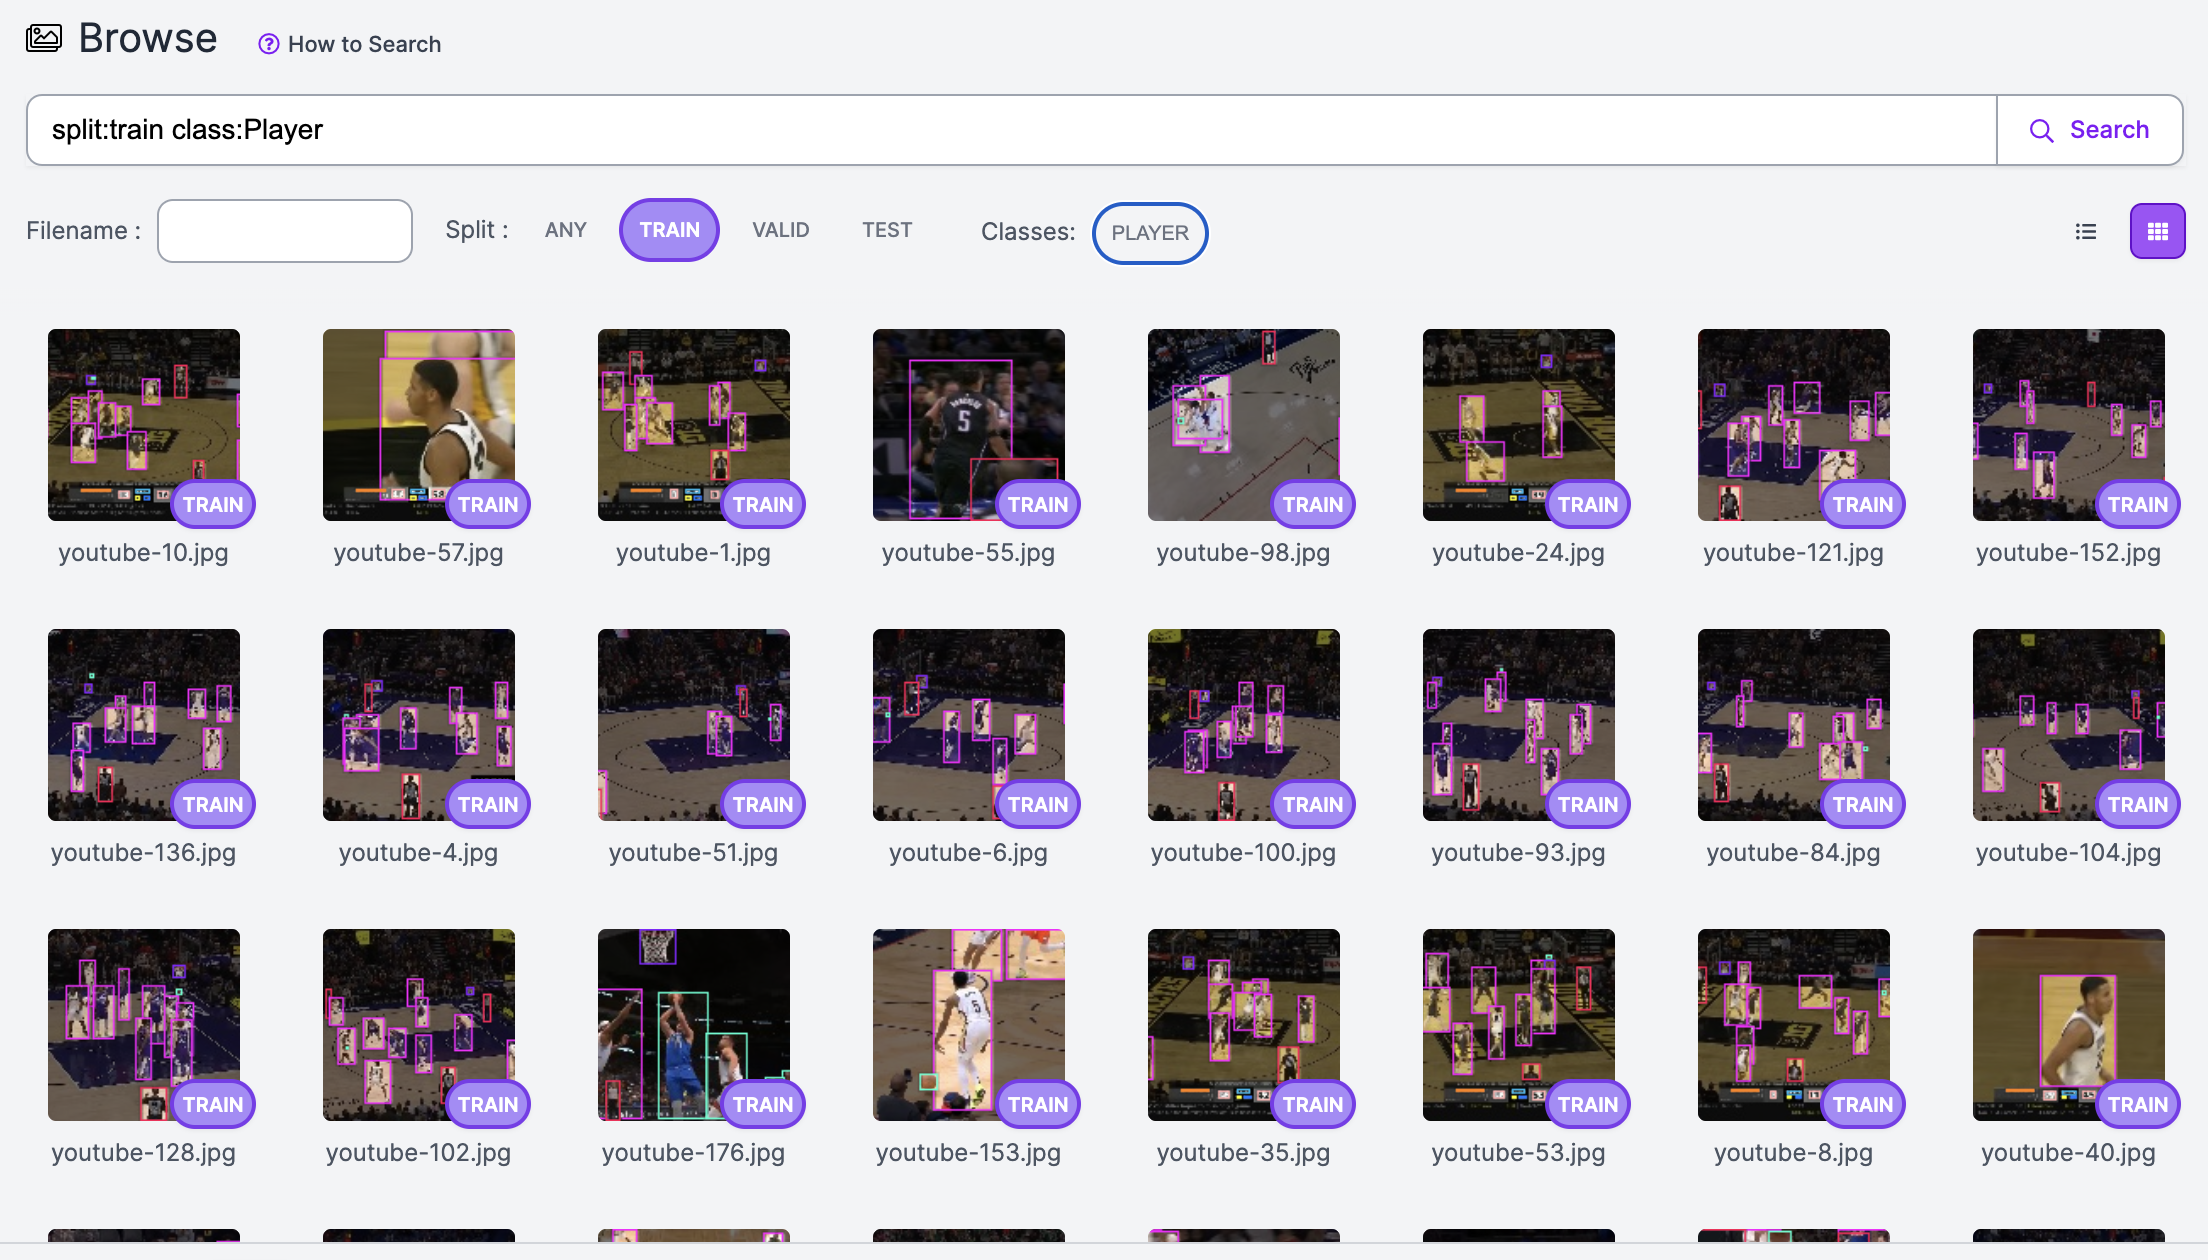Click the Filename filter input field
Viewport: 2208px width, 1260px height.
(285, 231)
